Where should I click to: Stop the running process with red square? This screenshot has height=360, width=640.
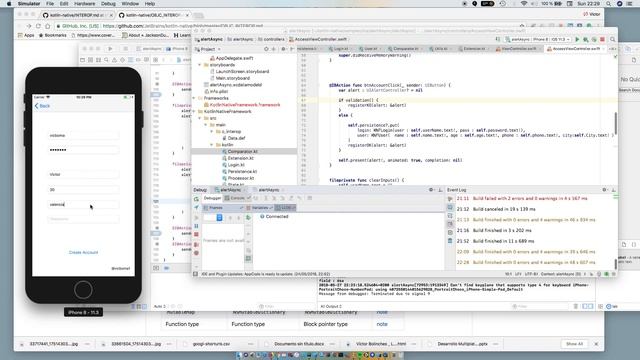pyautogui.click(x=602, y=40)
